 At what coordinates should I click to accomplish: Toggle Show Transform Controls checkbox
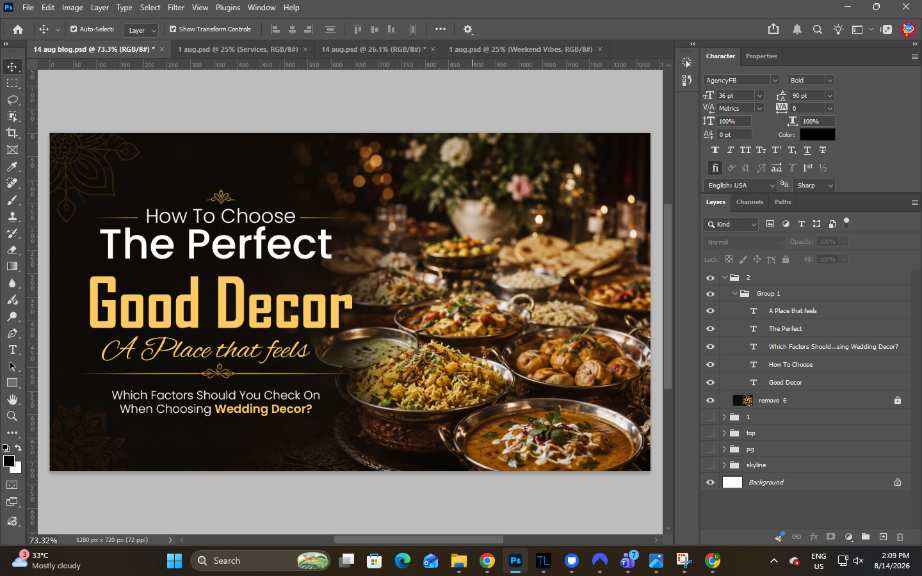(x=173, y=29)
